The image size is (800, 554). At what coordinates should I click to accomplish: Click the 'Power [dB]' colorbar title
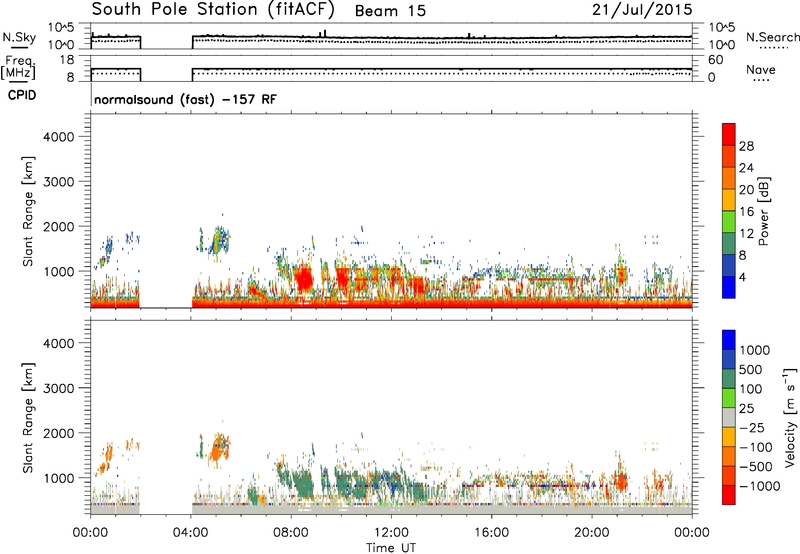pyautogui.click(x=763, y=211)
